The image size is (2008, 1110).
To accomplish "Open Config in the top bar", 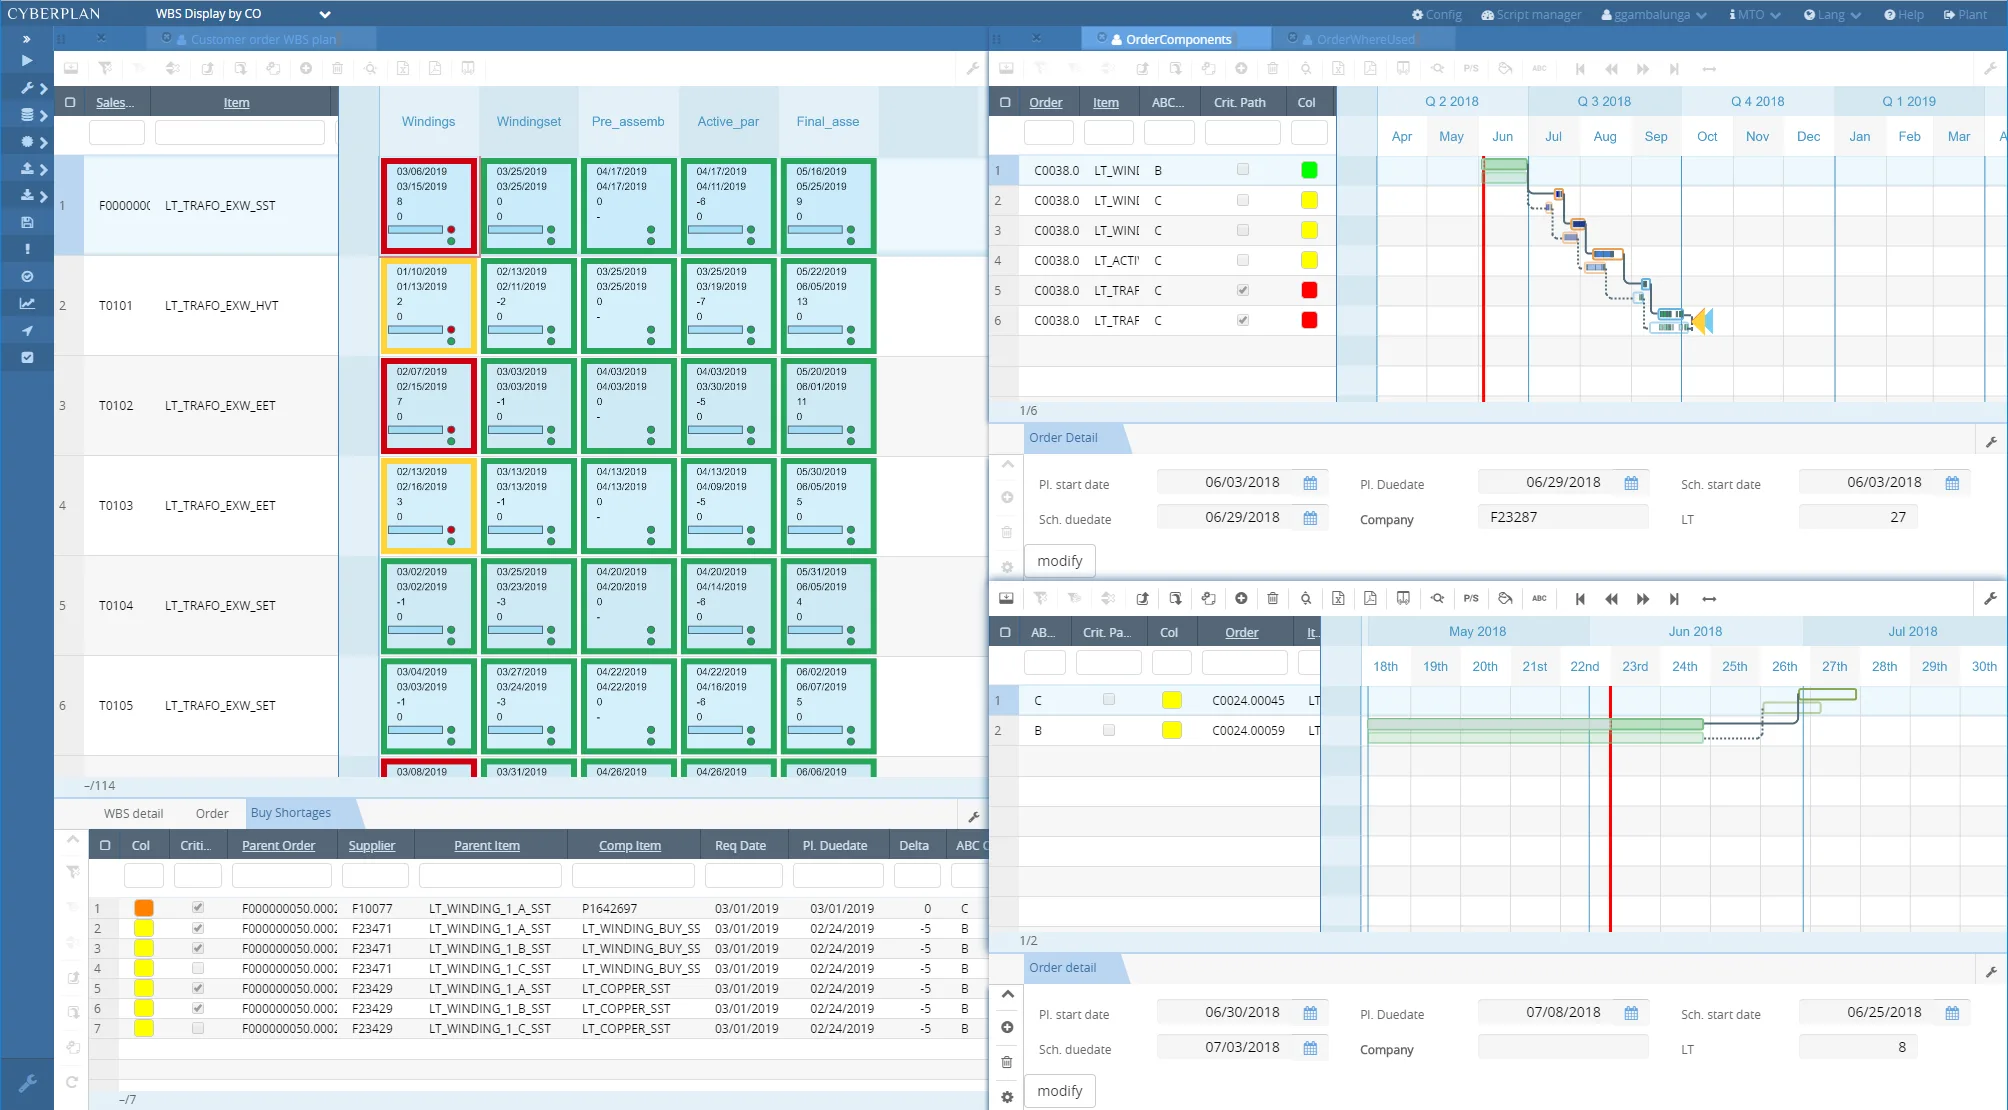I will coord(1437,14).
